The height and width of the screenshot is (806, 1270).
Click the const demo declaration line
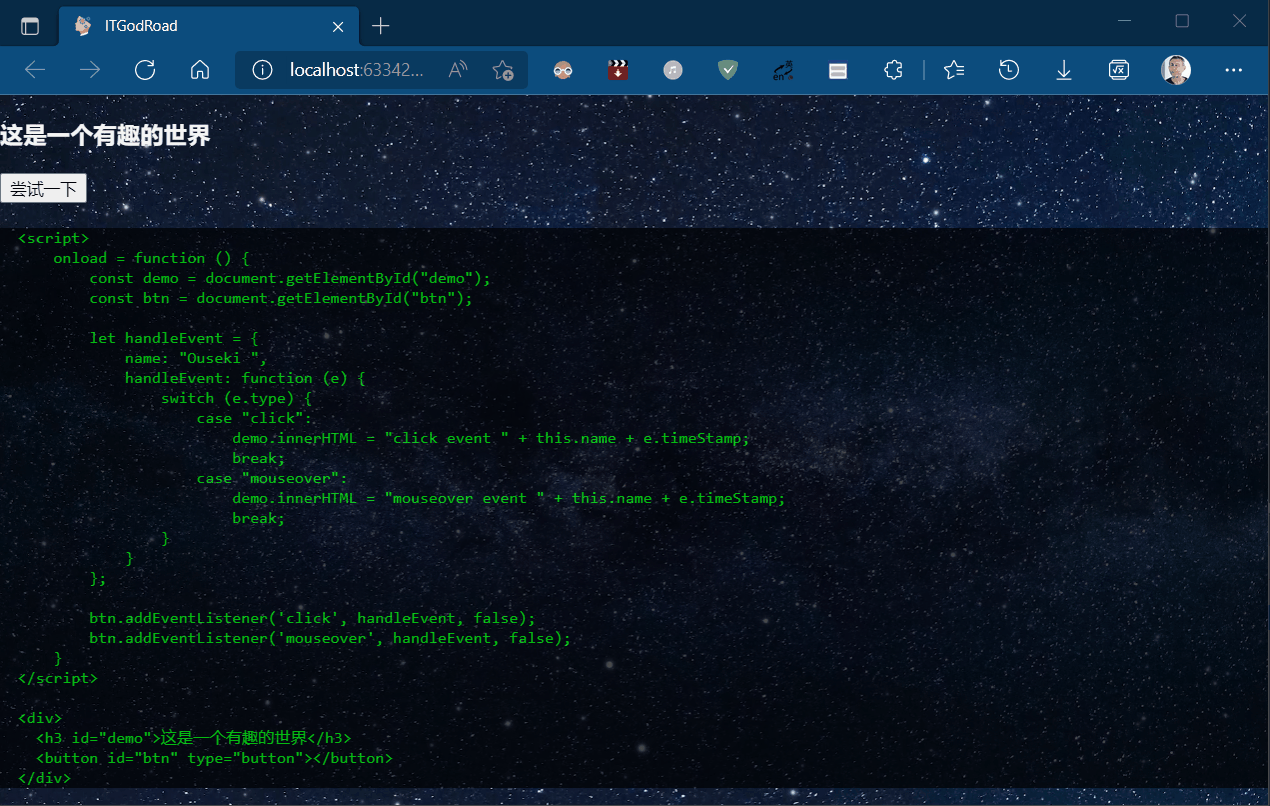coord(290,278)
